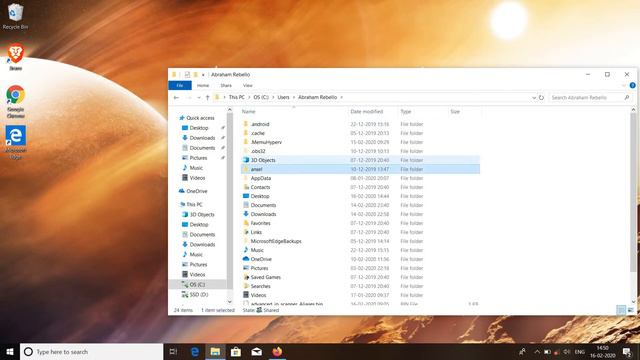
Task: Expand chevron after Abraham Rebello in path
Action: pos(342,98)
